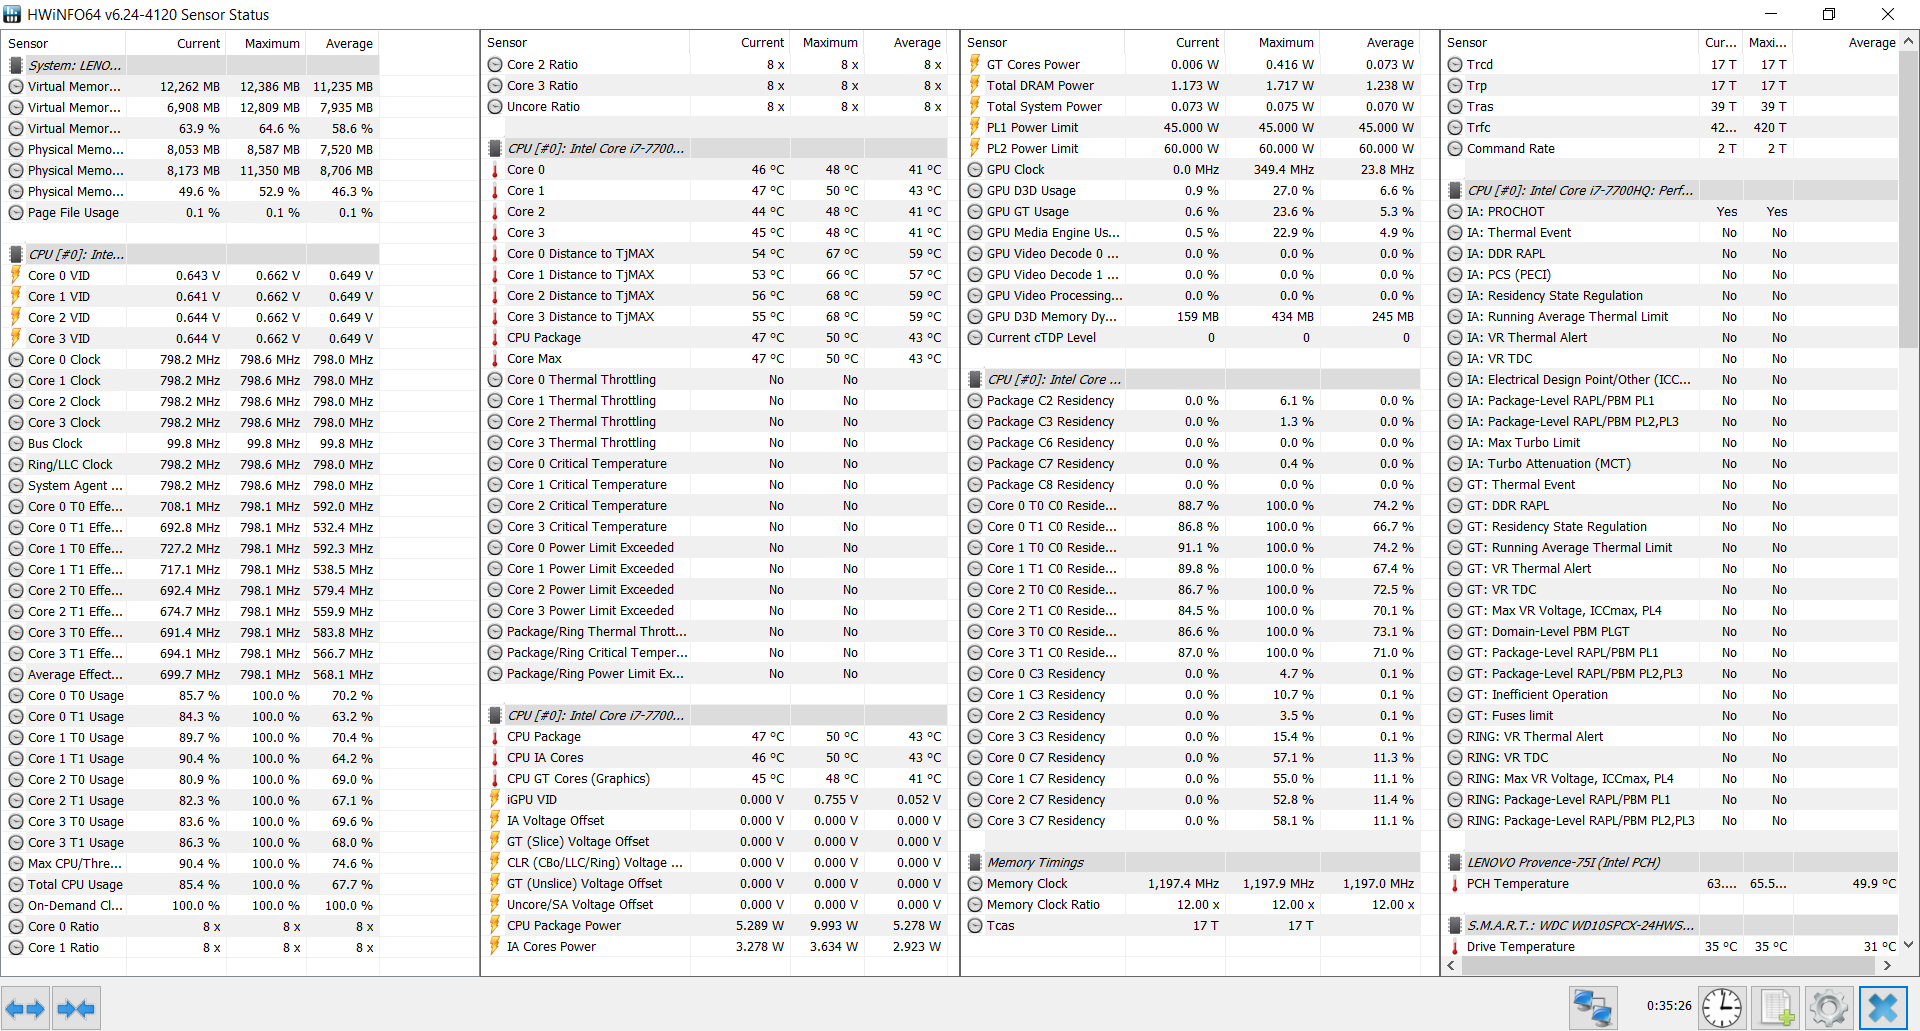Click the HWiNFO64 logo in the title bar
1920x1031 pixels.
(14, 14)
